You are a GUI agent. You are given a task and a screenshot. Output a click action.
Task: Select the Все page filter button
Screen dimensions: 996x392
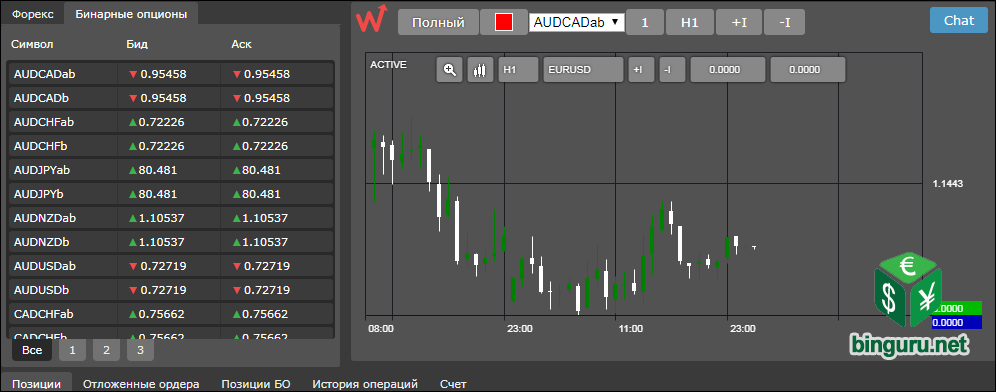coord(32,350)
